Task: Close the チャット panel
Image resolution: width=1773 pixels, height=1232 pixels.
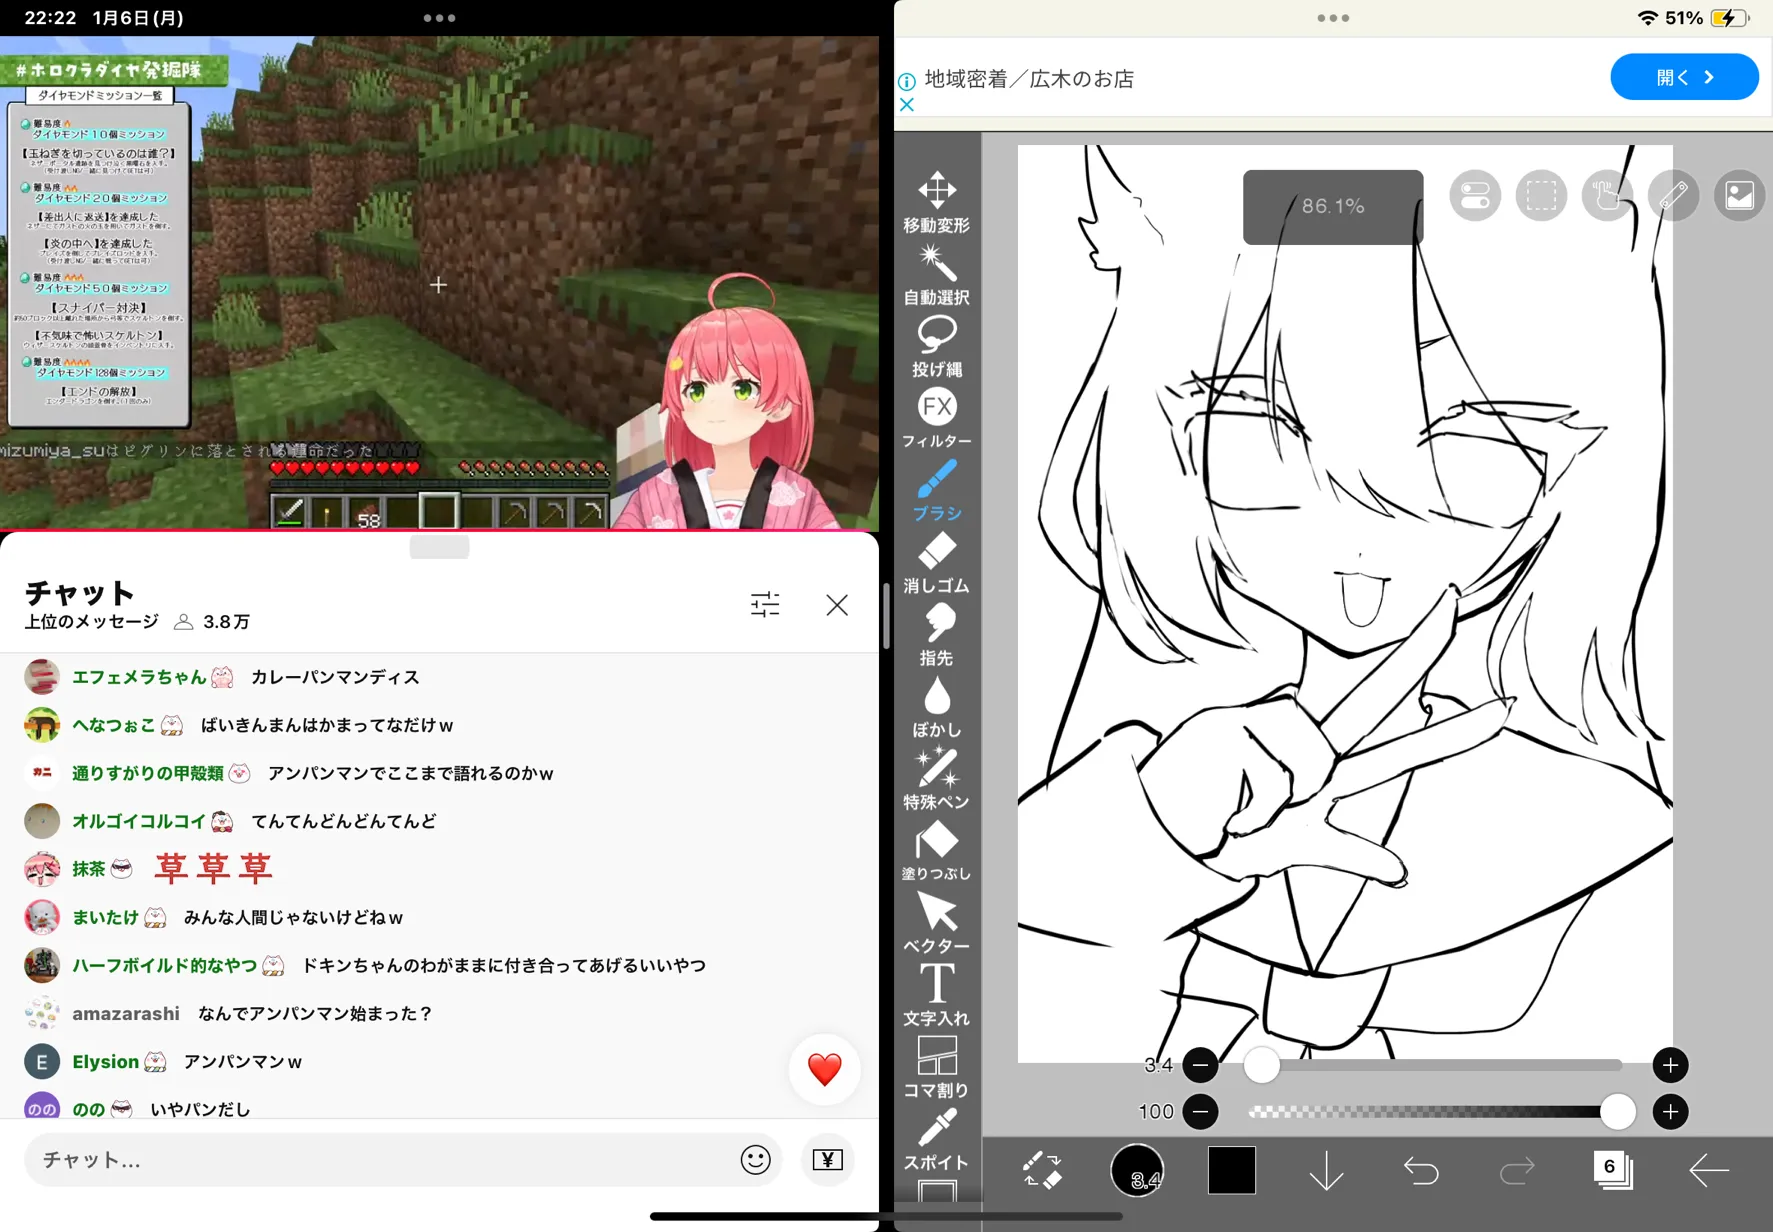Action: pyautogui.click(x=837, y=604)
